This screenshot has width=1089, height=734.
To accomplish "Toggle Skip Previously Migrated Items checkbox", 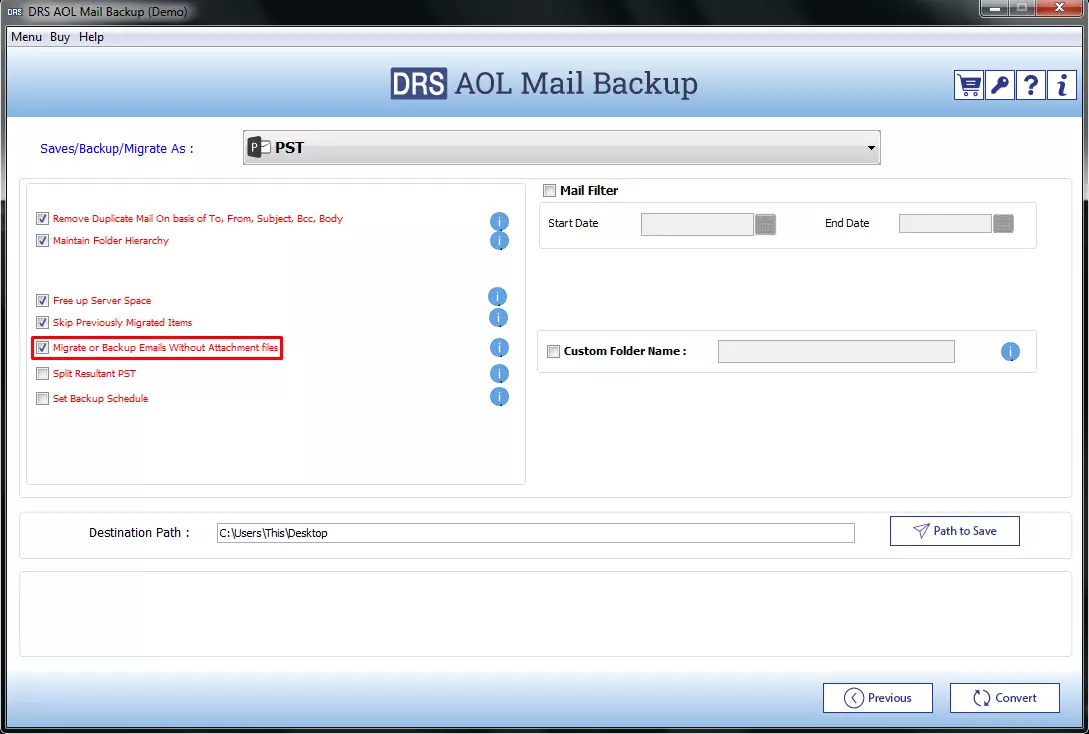I will click(42, 322).
